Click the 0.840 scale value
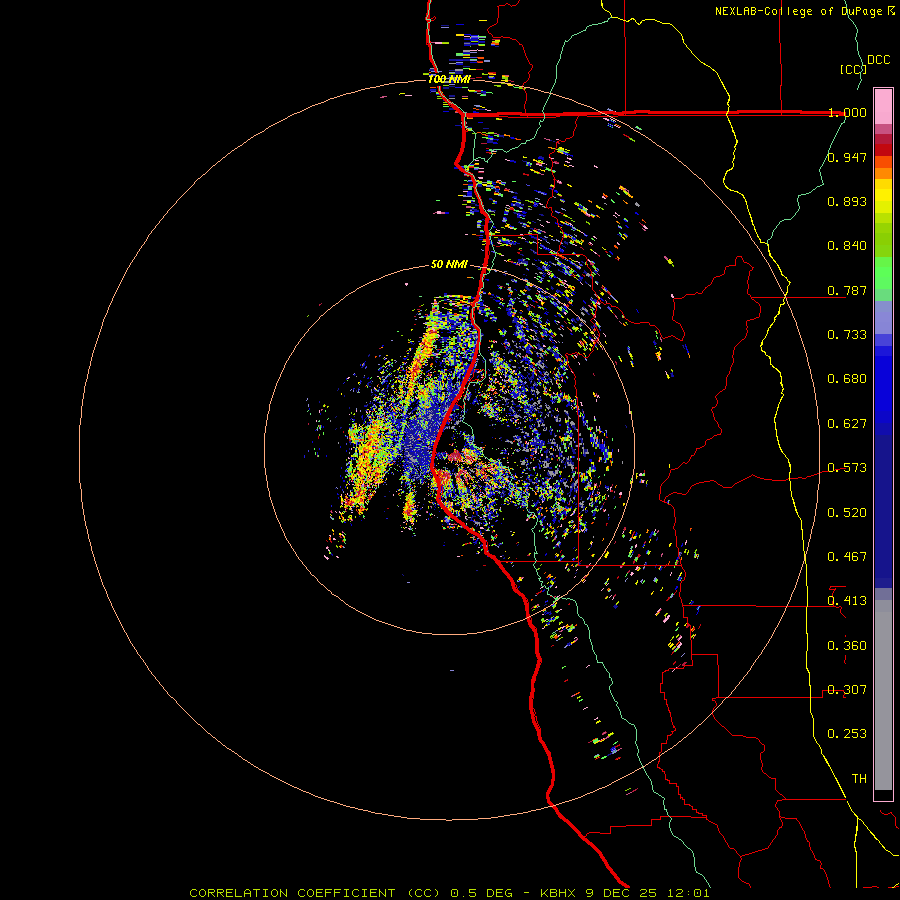Viewport: 900px width, 900px height. tap(847, 246)
